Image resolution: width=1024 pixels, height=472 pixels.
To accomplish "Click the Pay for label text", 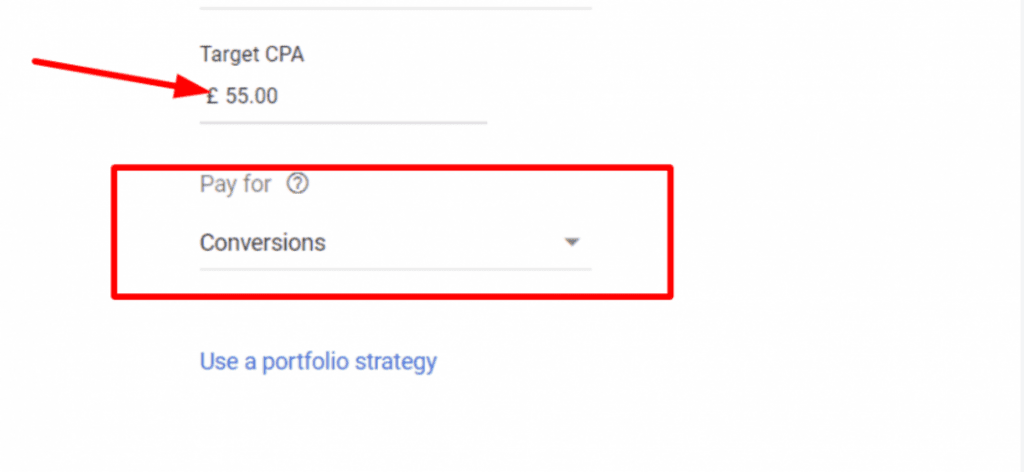I will click(x=235, y=185).
